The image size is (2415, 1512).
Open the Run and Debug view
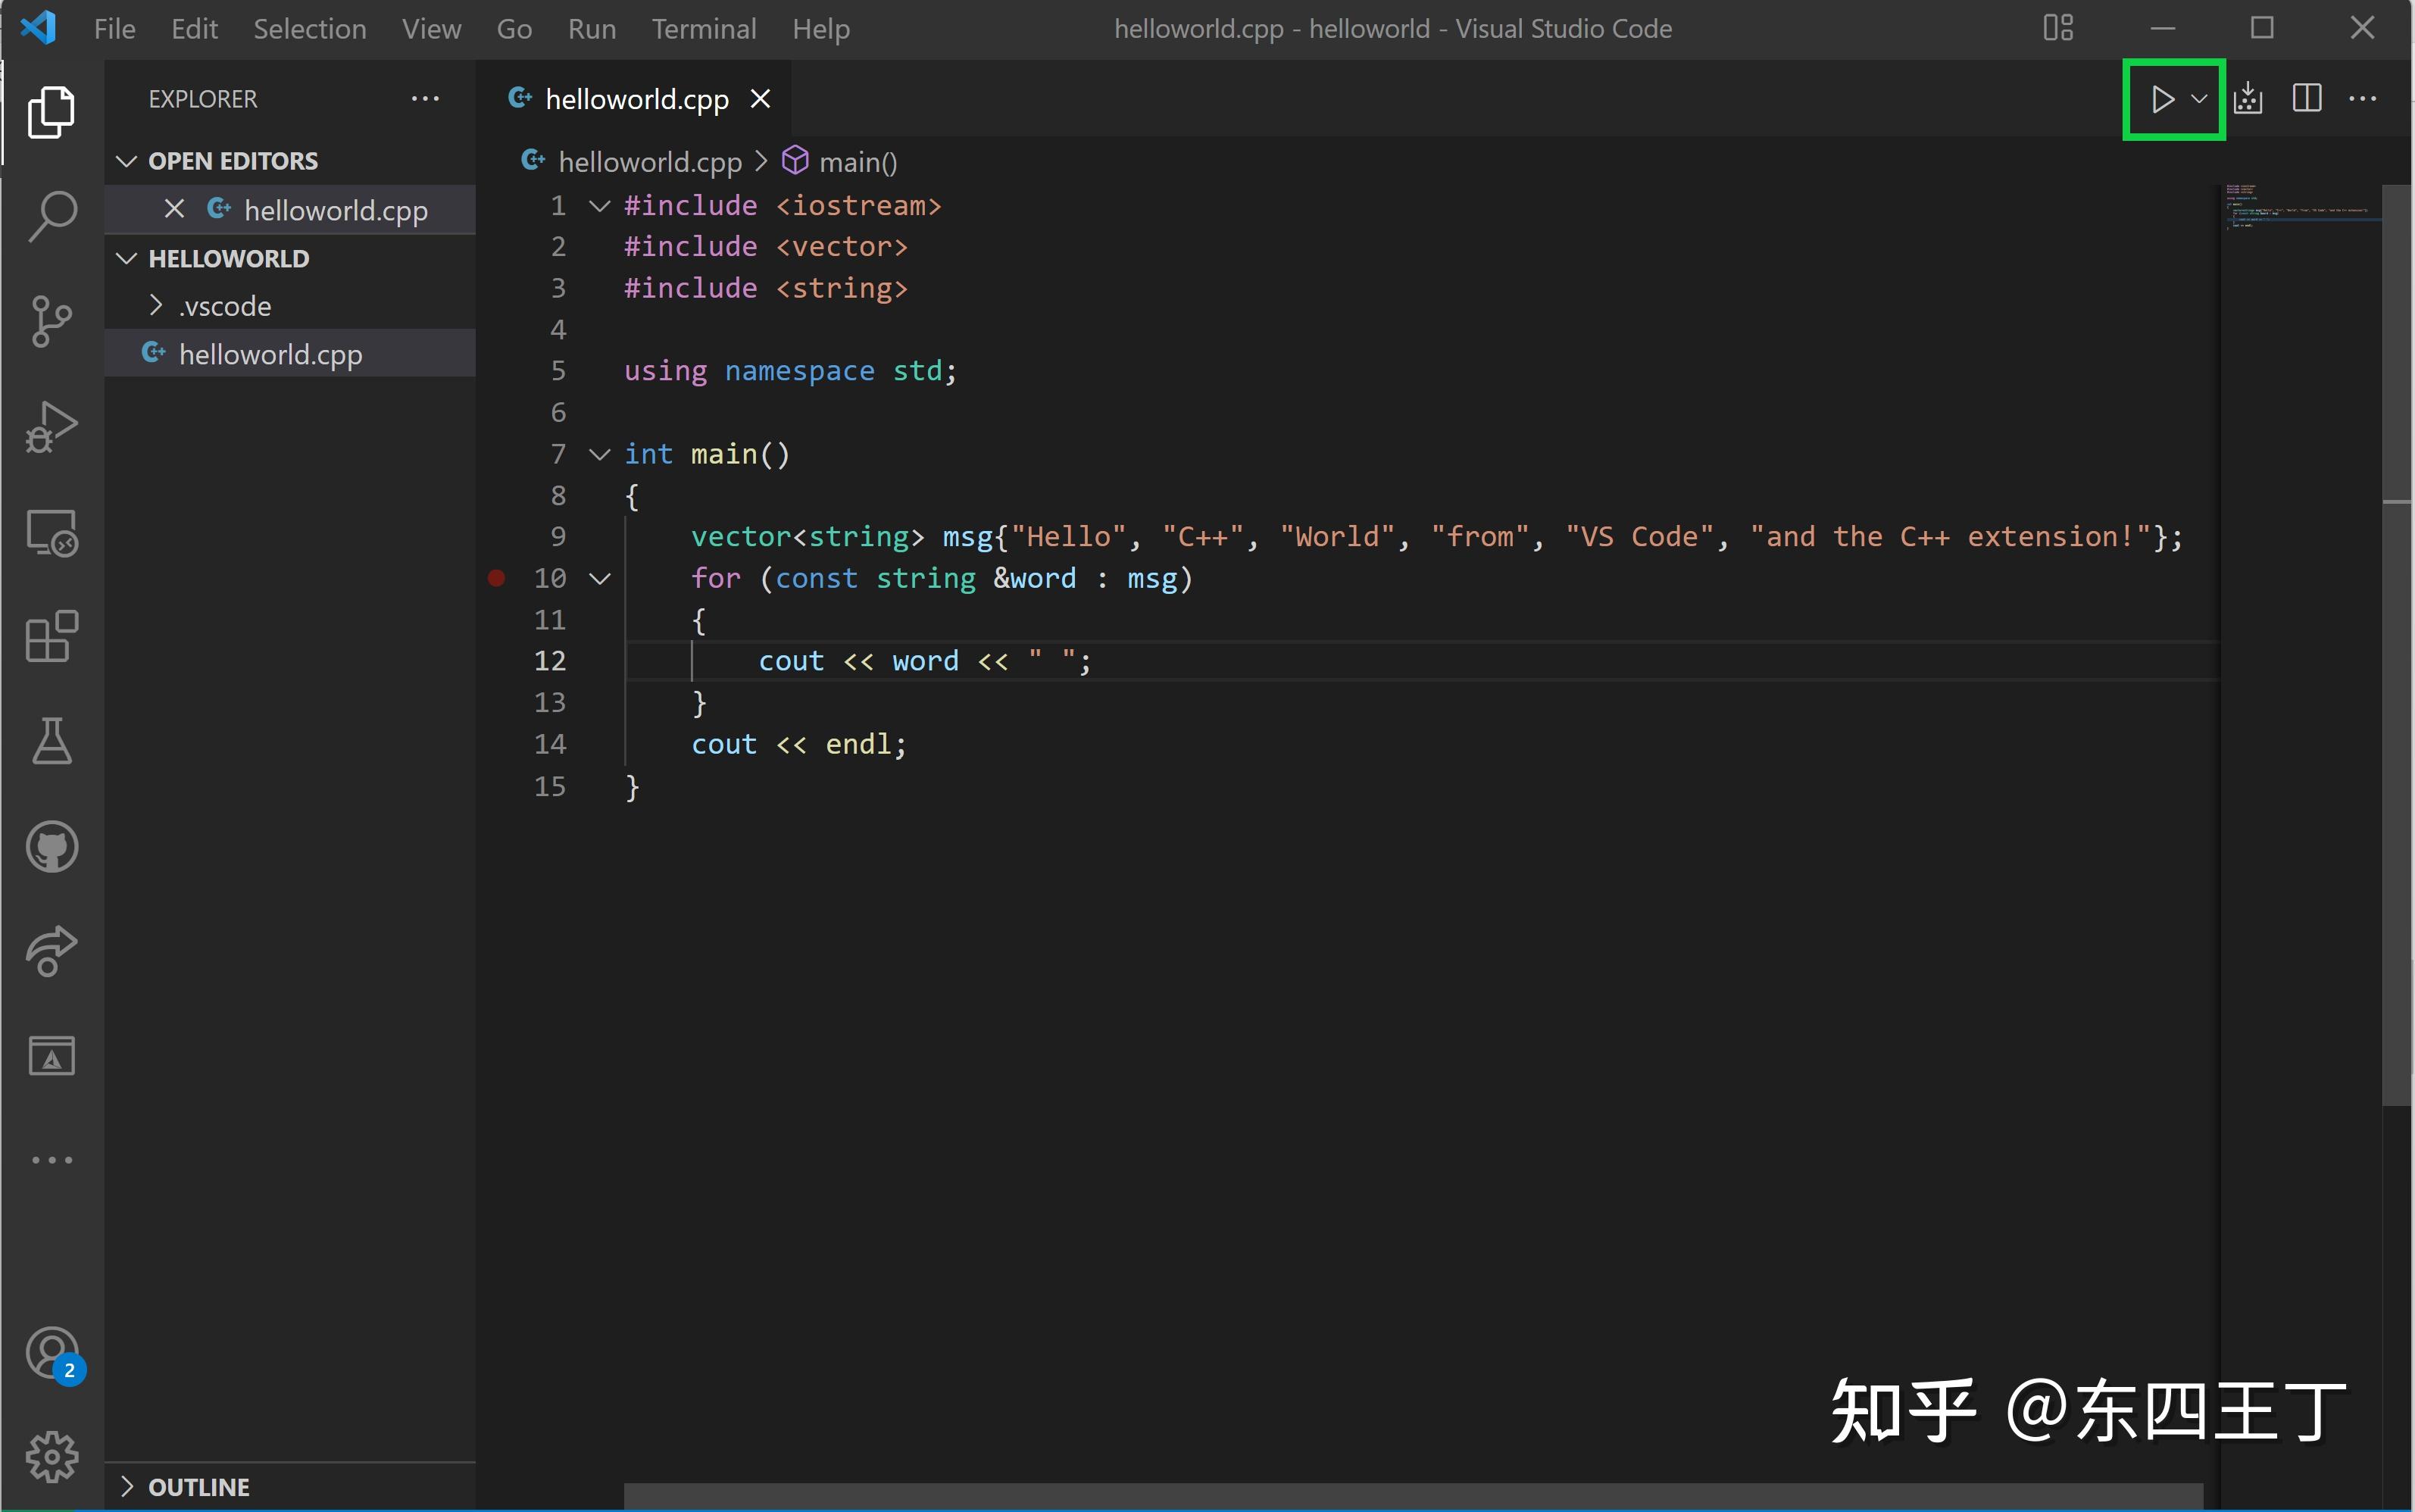51,427
